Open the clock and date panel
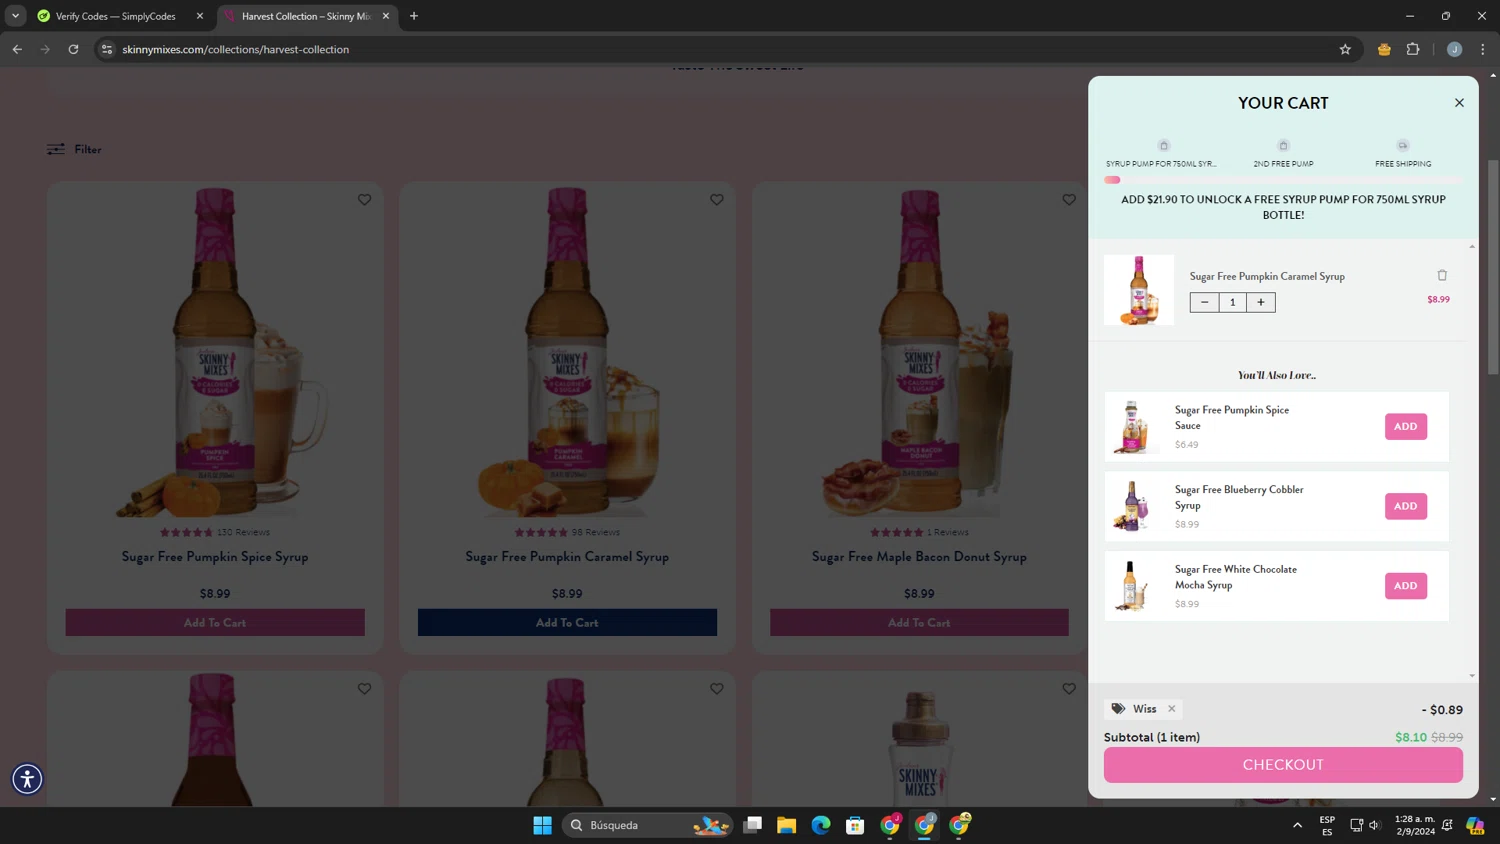 point(1415,825)
